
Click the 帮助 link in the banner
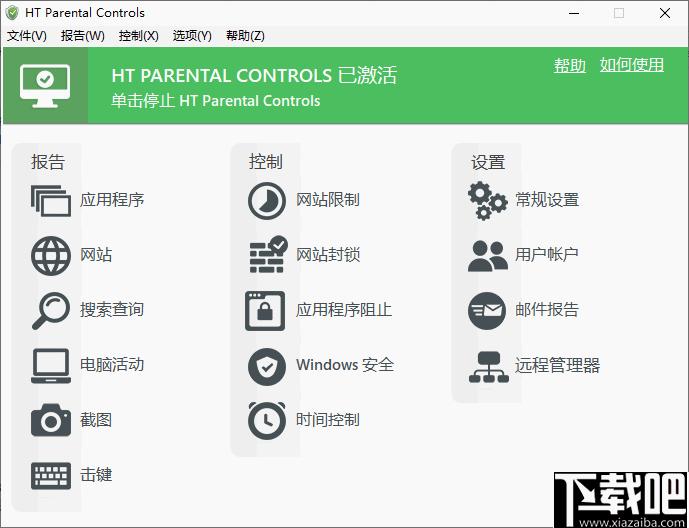(569, 65)
